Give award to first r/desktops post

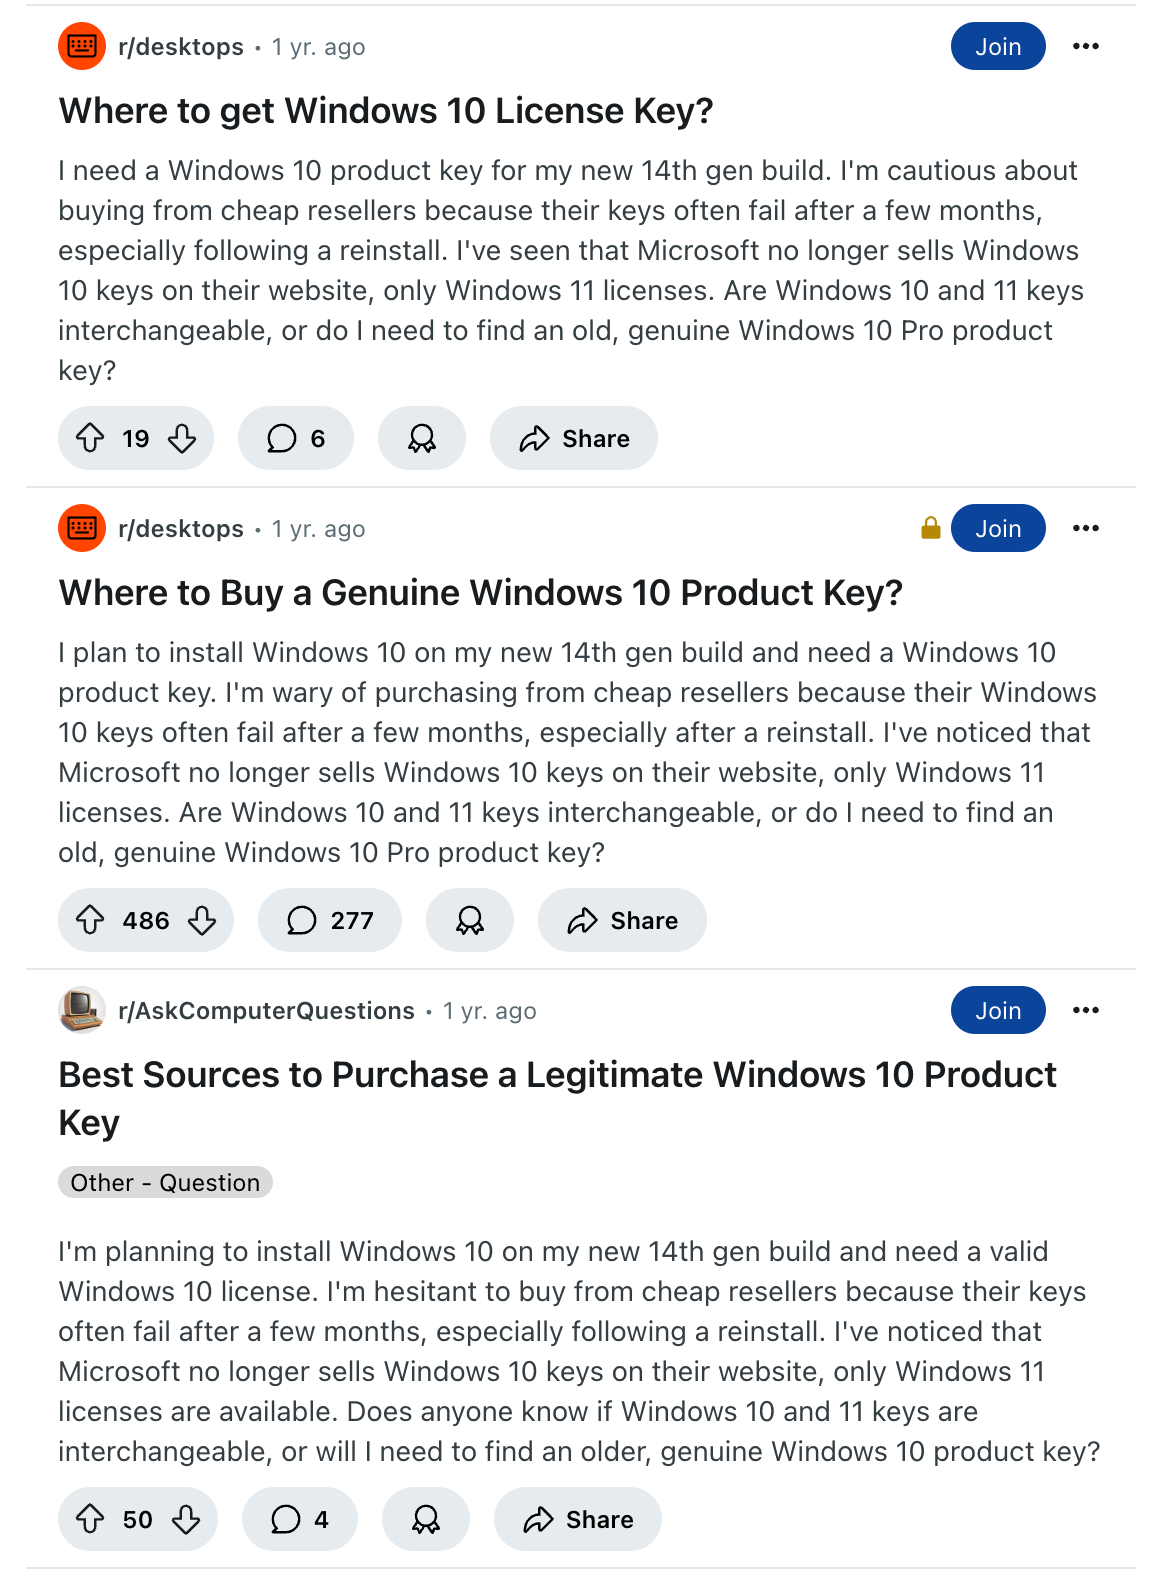point(422,438)
